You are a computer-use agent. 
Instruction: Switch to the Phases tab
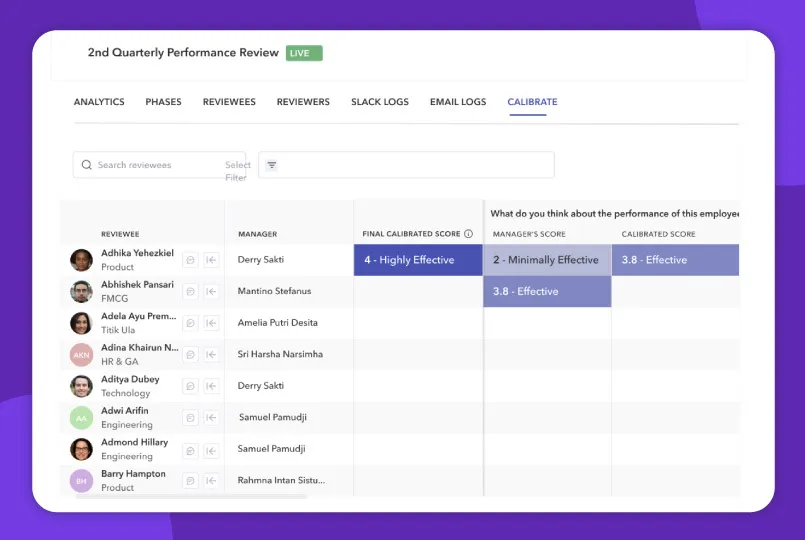pos(163,102)
